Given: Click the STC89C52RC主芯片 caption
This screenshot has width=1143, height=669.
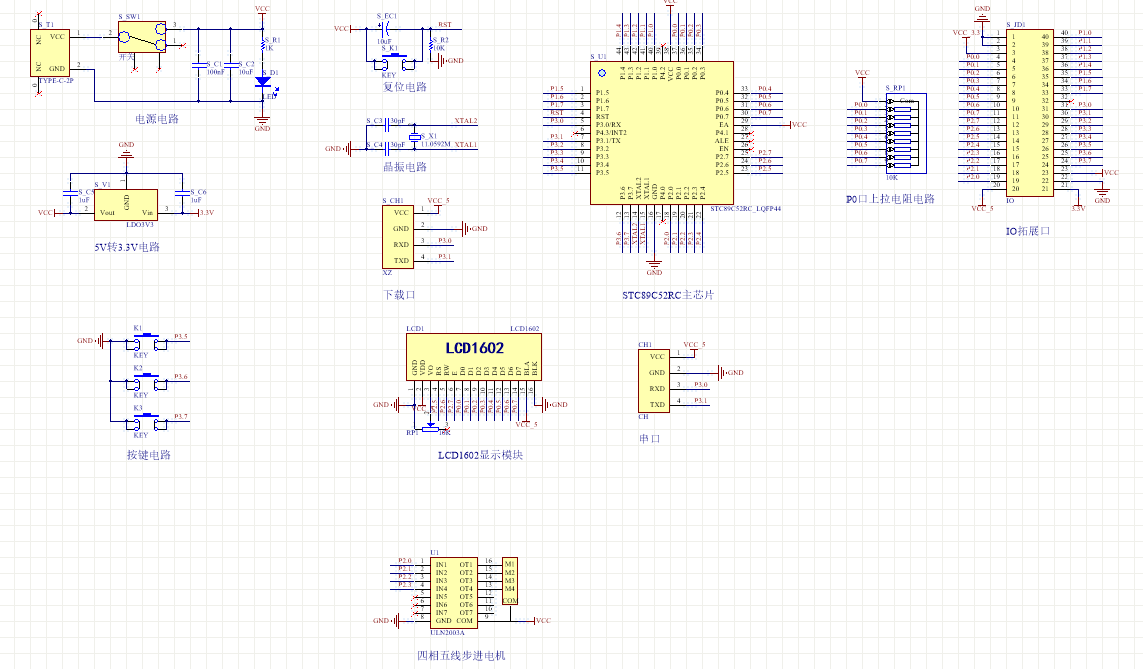Looking at the screenshot, I should 668,295.
